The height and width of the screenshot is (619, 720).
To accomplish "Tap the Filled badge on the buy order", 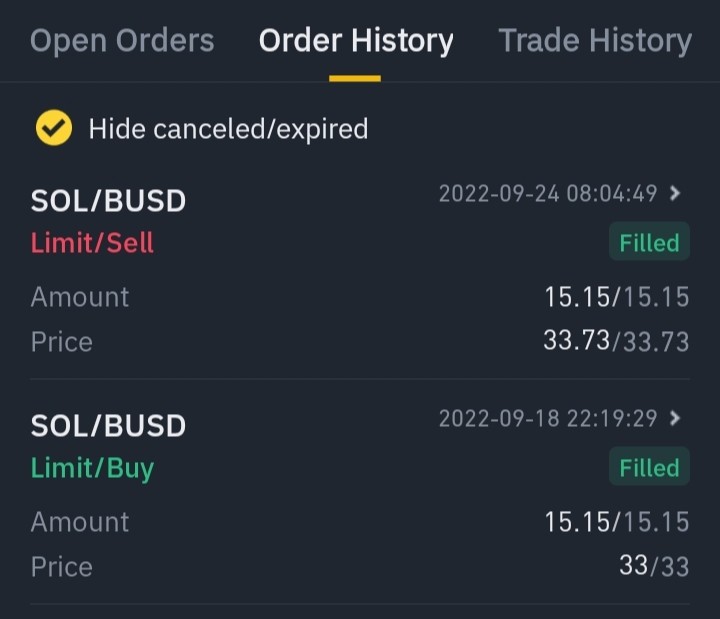I will click(649, 467).
